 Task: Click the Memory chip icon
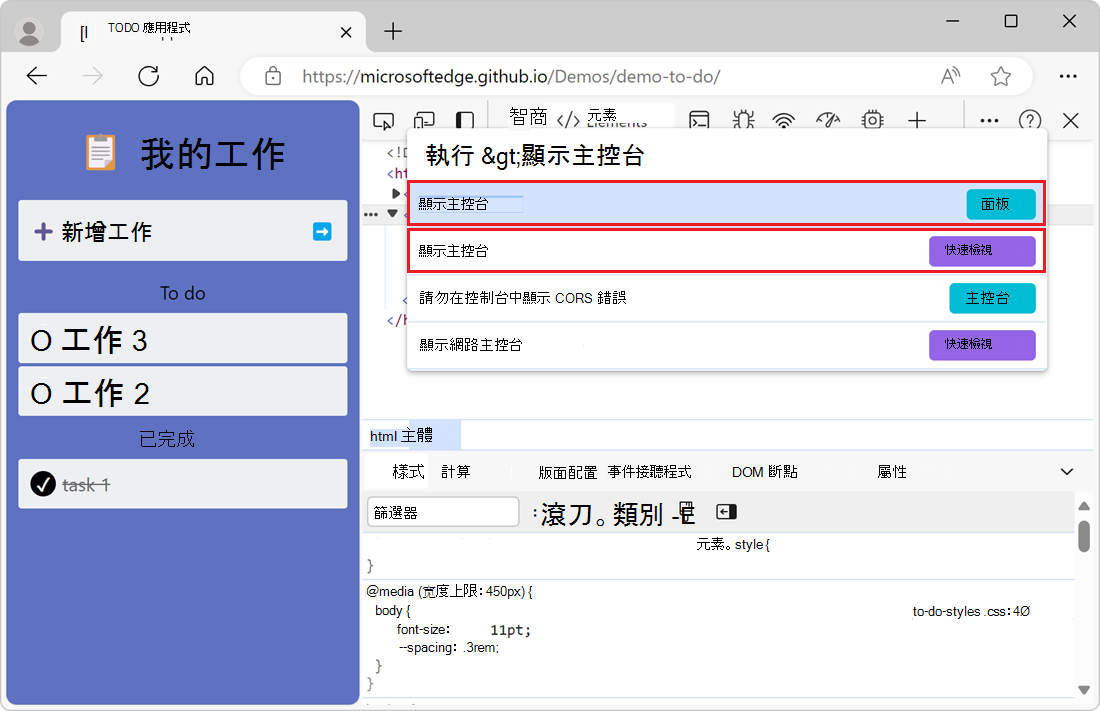click(872, 120)
